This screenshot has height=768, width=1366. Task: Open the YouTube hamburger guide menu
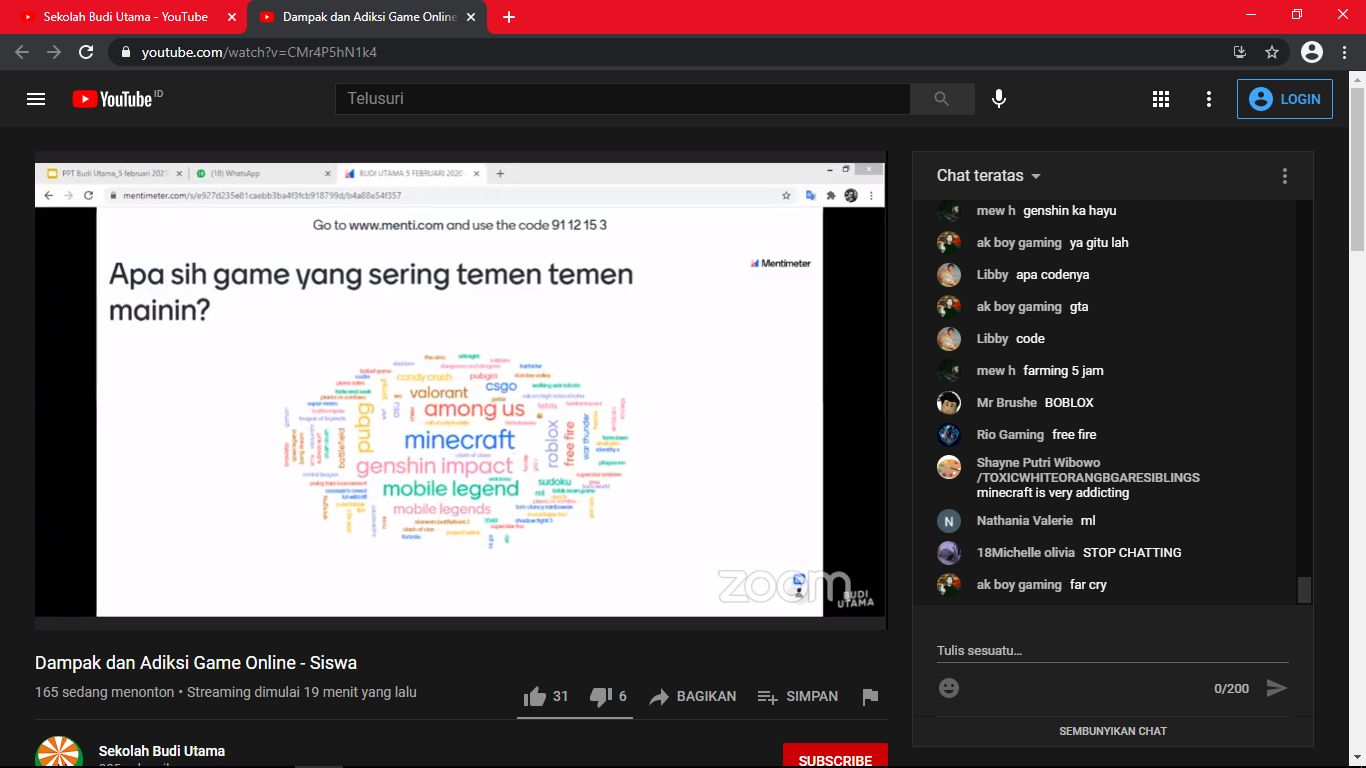pos(36,99)
